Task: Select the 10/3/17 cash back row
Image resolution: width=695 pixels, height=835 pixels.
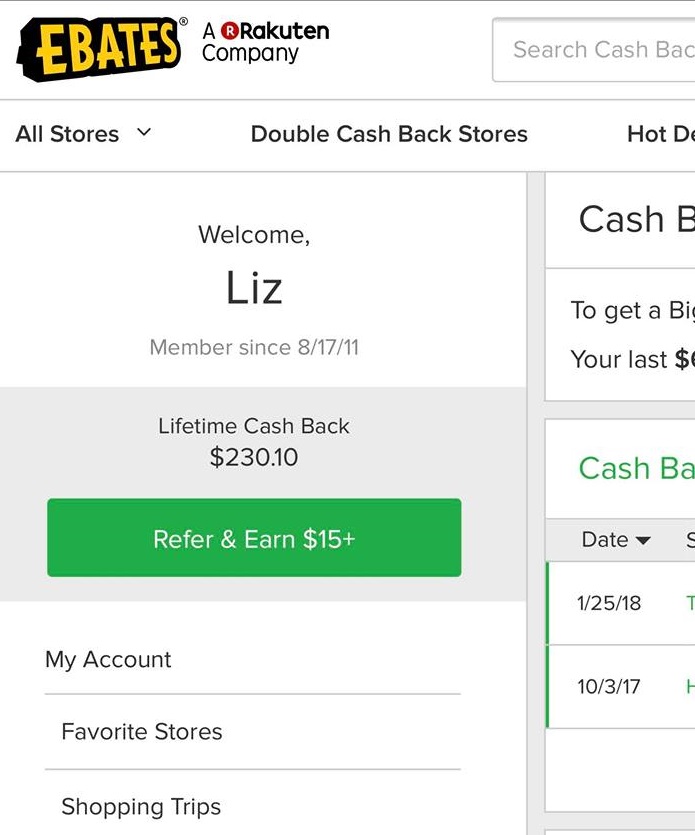Action: pyautogui.click(x=621, y=686)
